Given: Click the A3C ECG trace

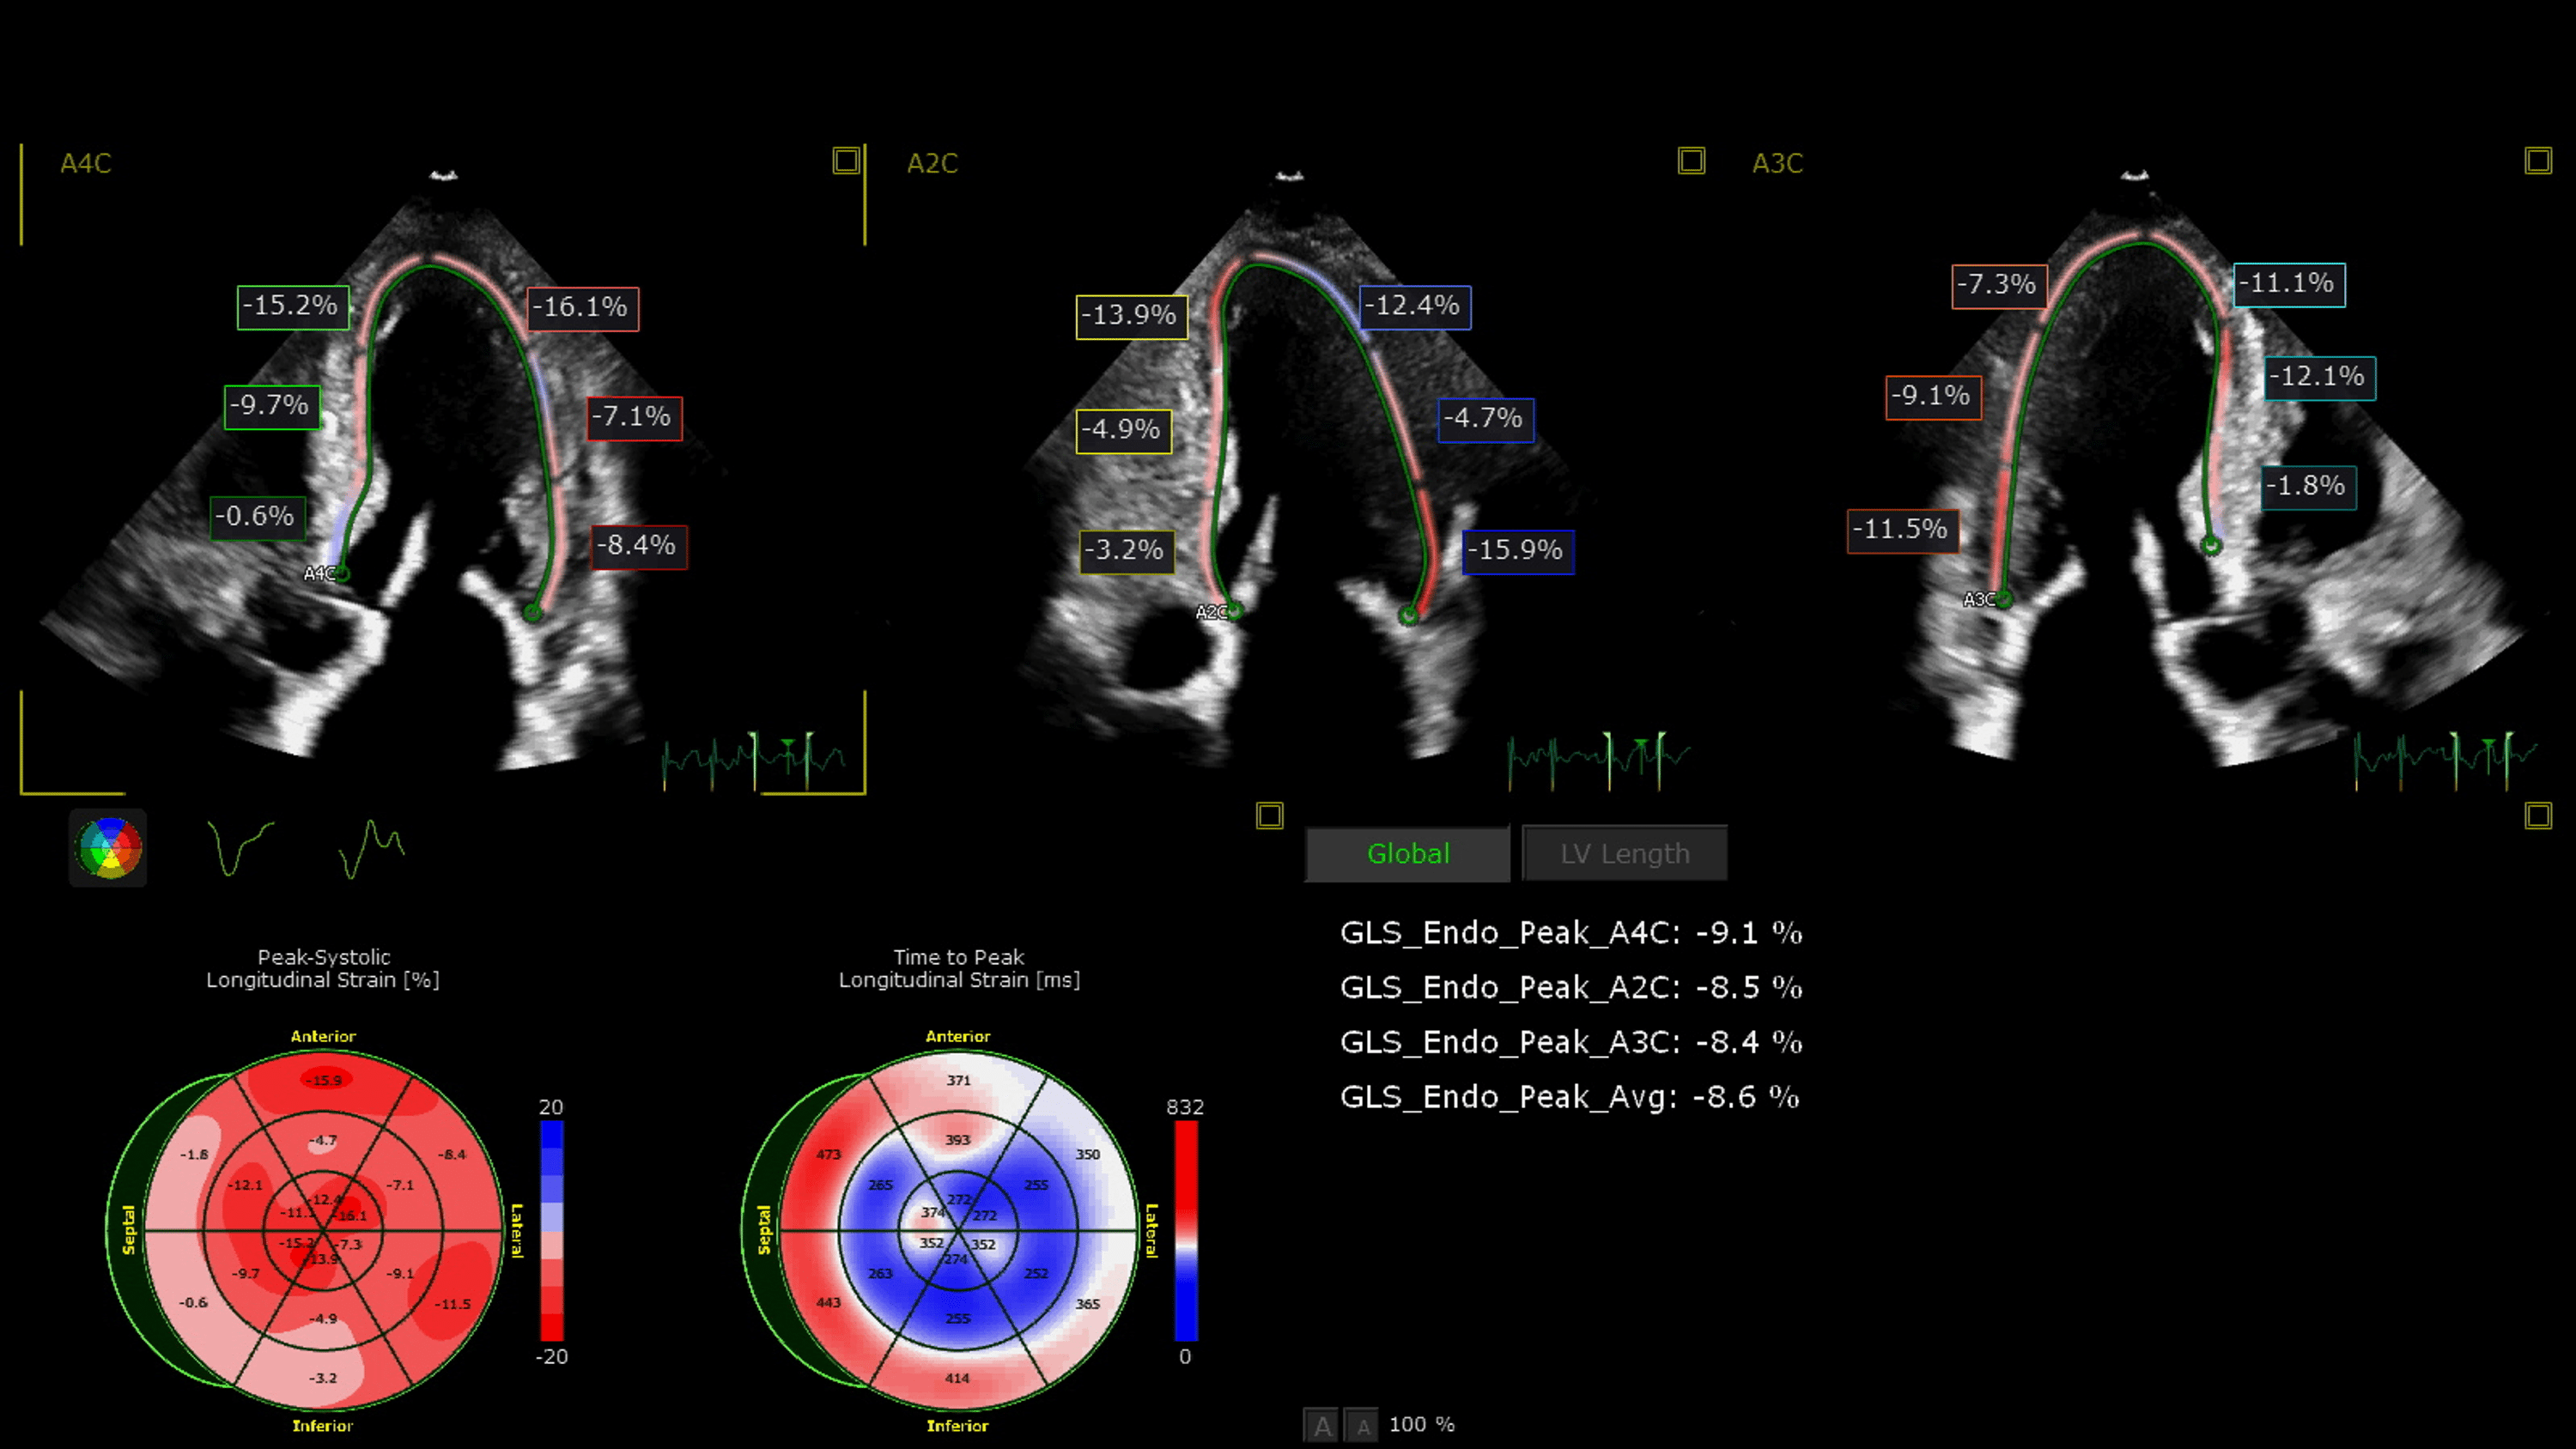Looking at the screenshot, I should coord(2446,762).
